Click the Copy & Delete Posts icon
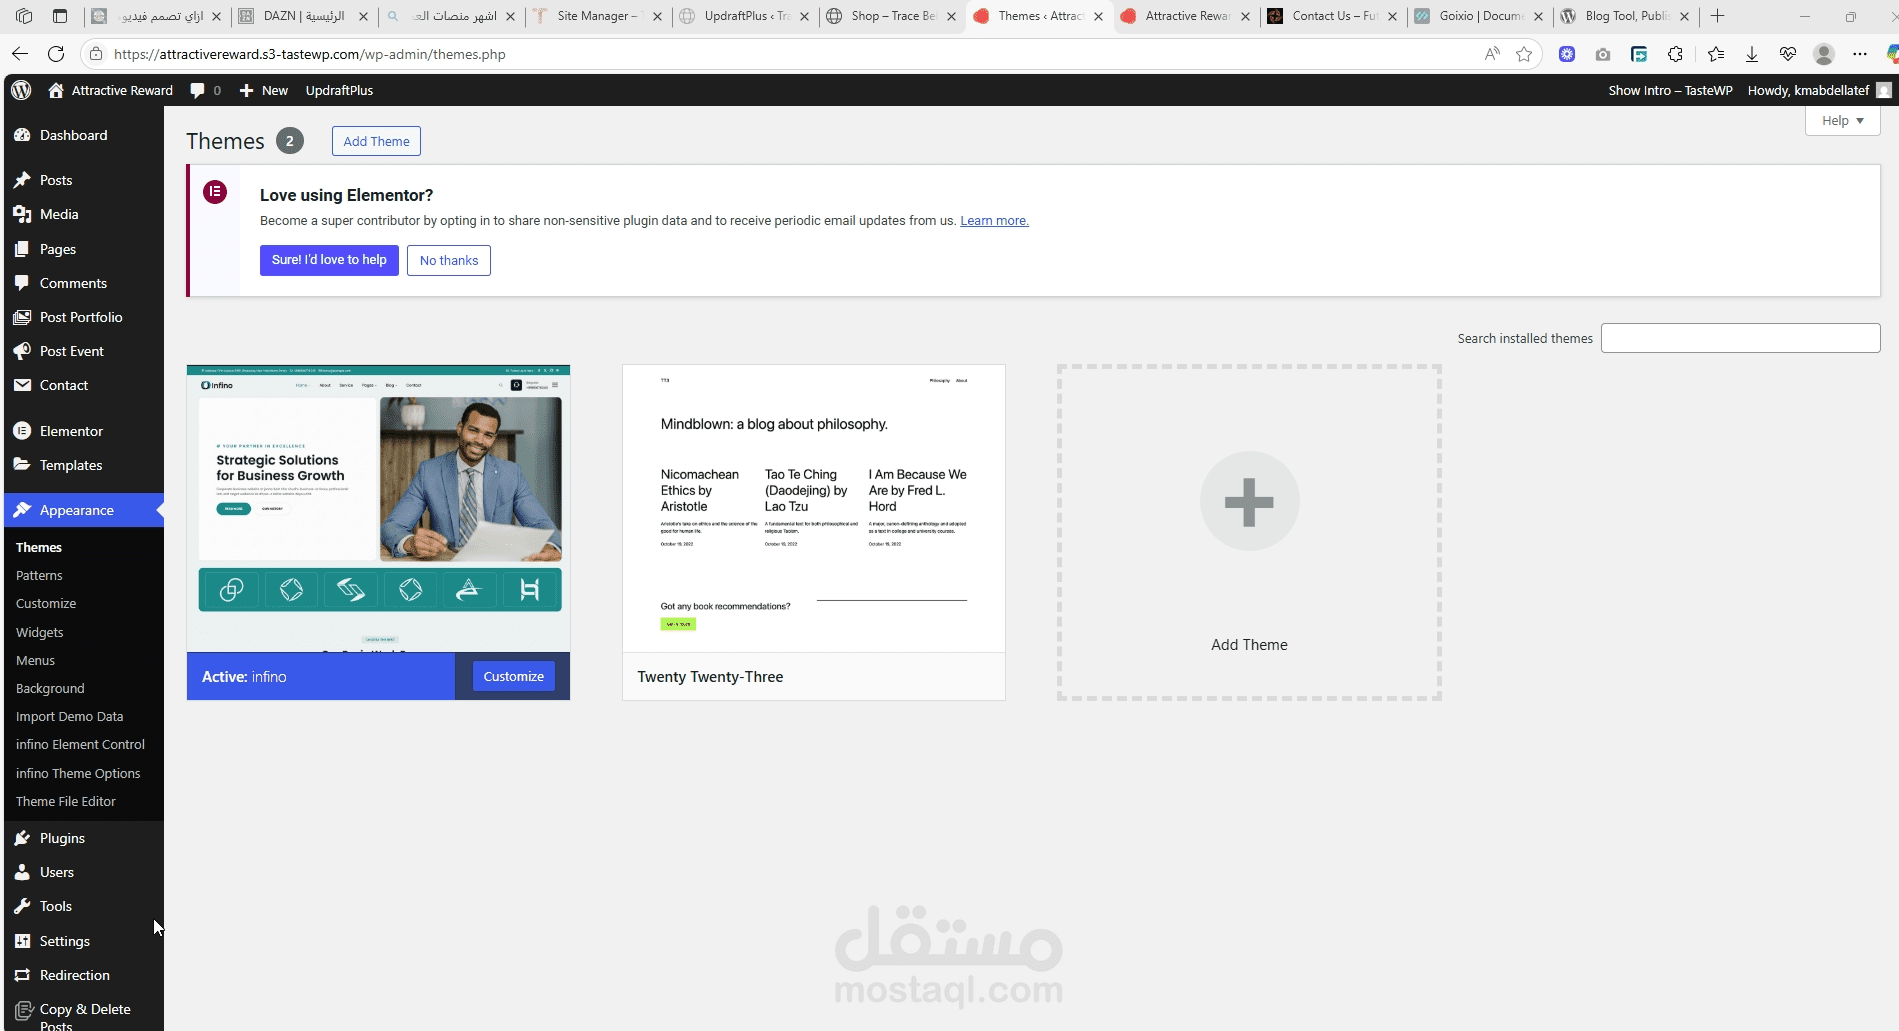1899x1031 pixels. pos(23,1011)
